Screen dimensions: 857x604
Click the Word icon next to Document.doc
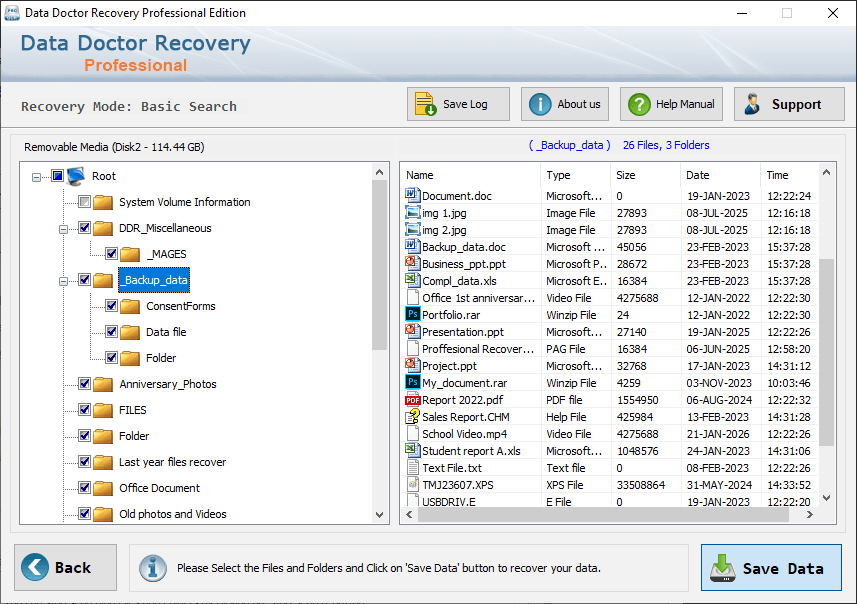pos(412,195)
